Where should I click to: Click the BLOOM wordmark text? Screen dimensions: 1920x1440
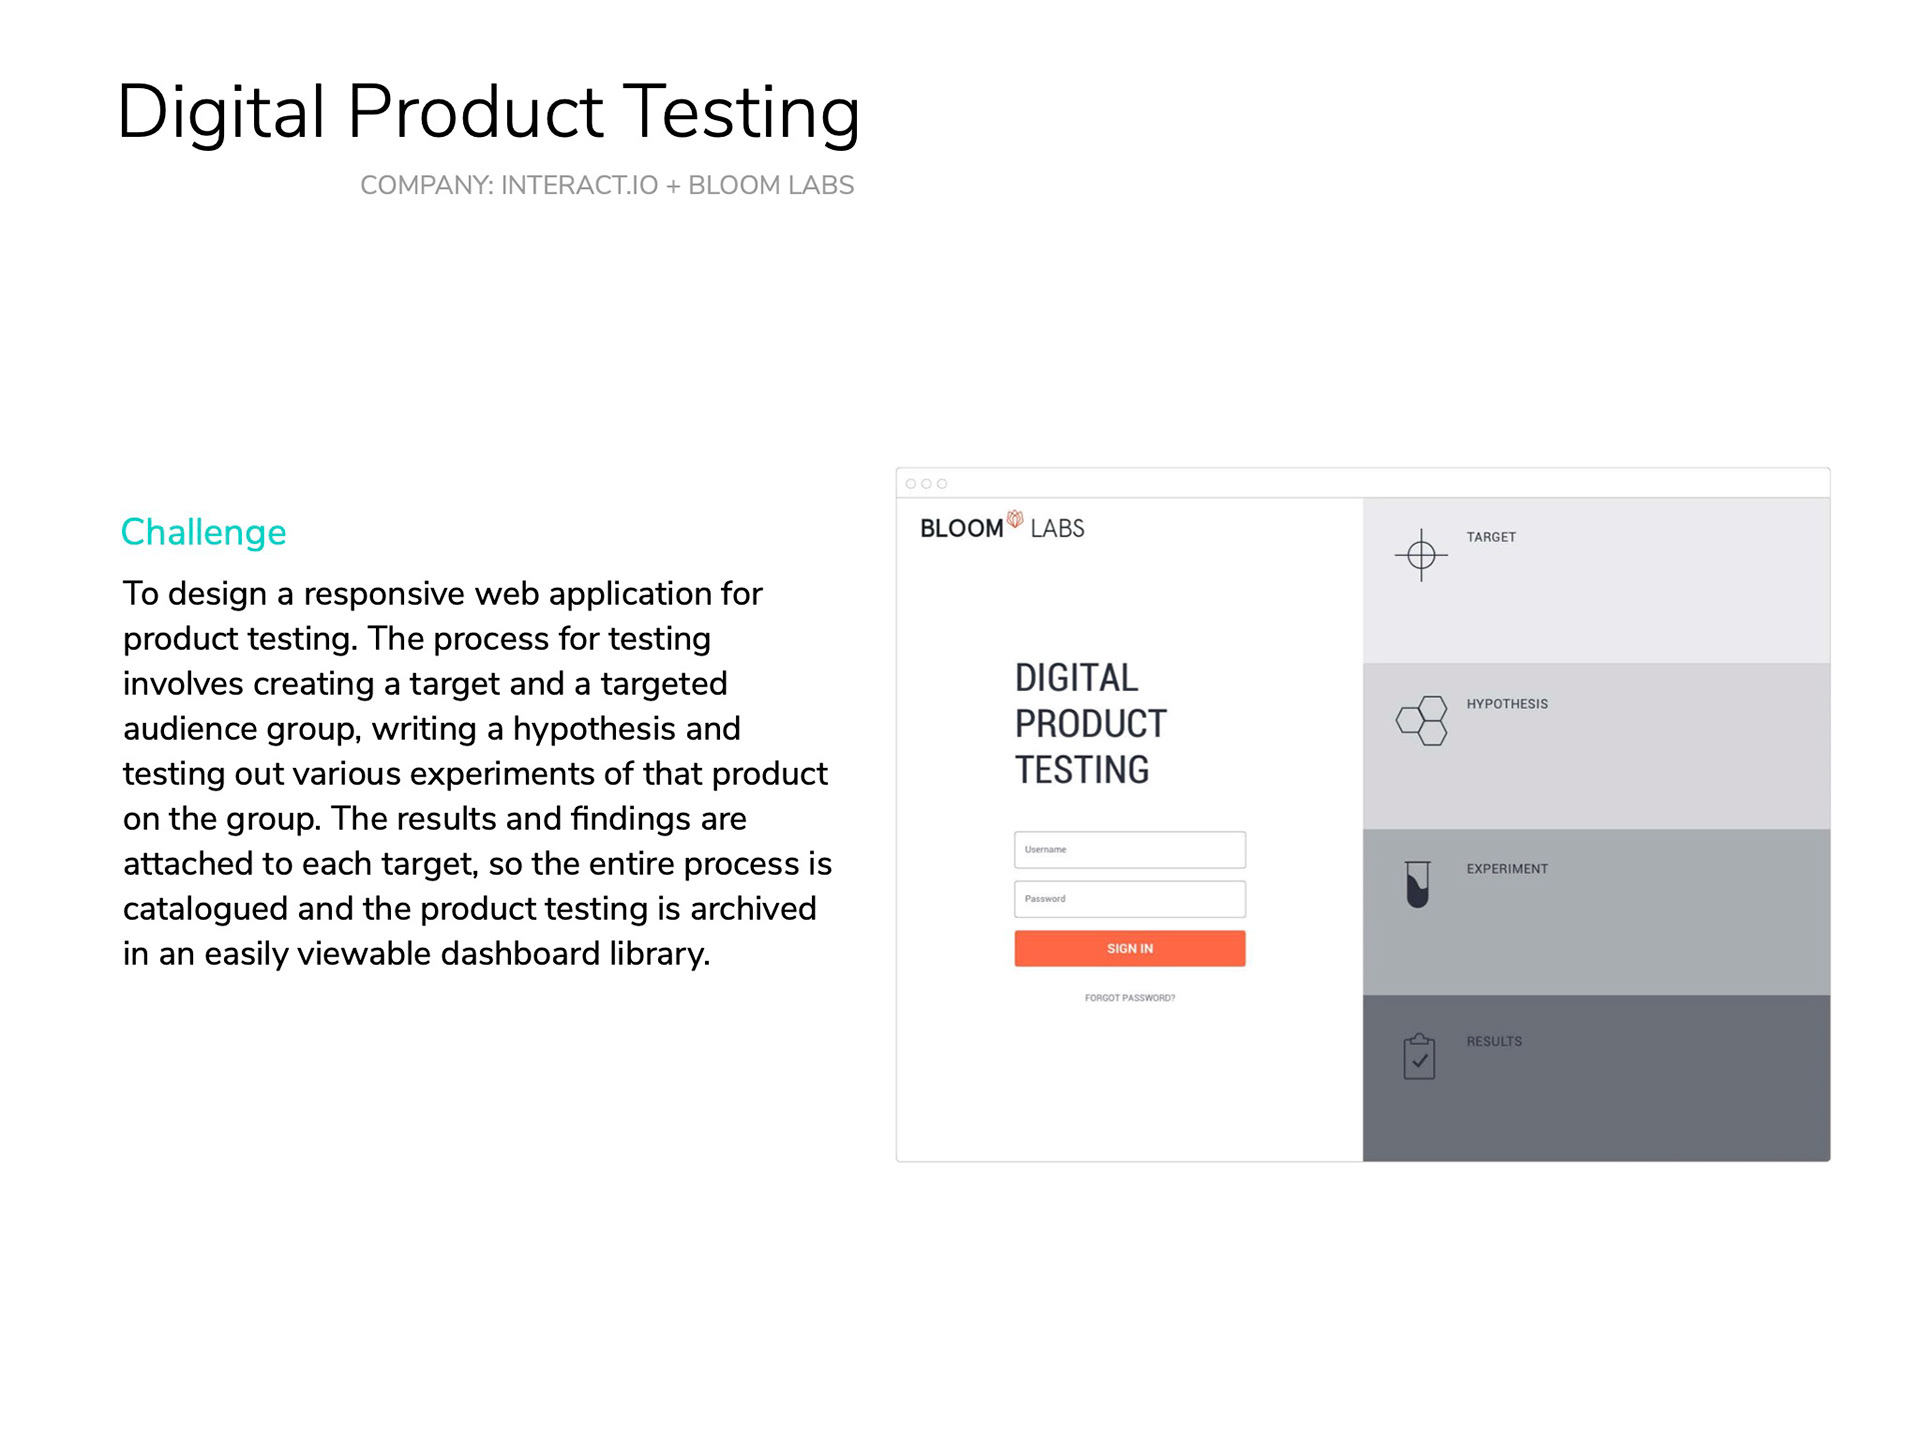[961, 529]
